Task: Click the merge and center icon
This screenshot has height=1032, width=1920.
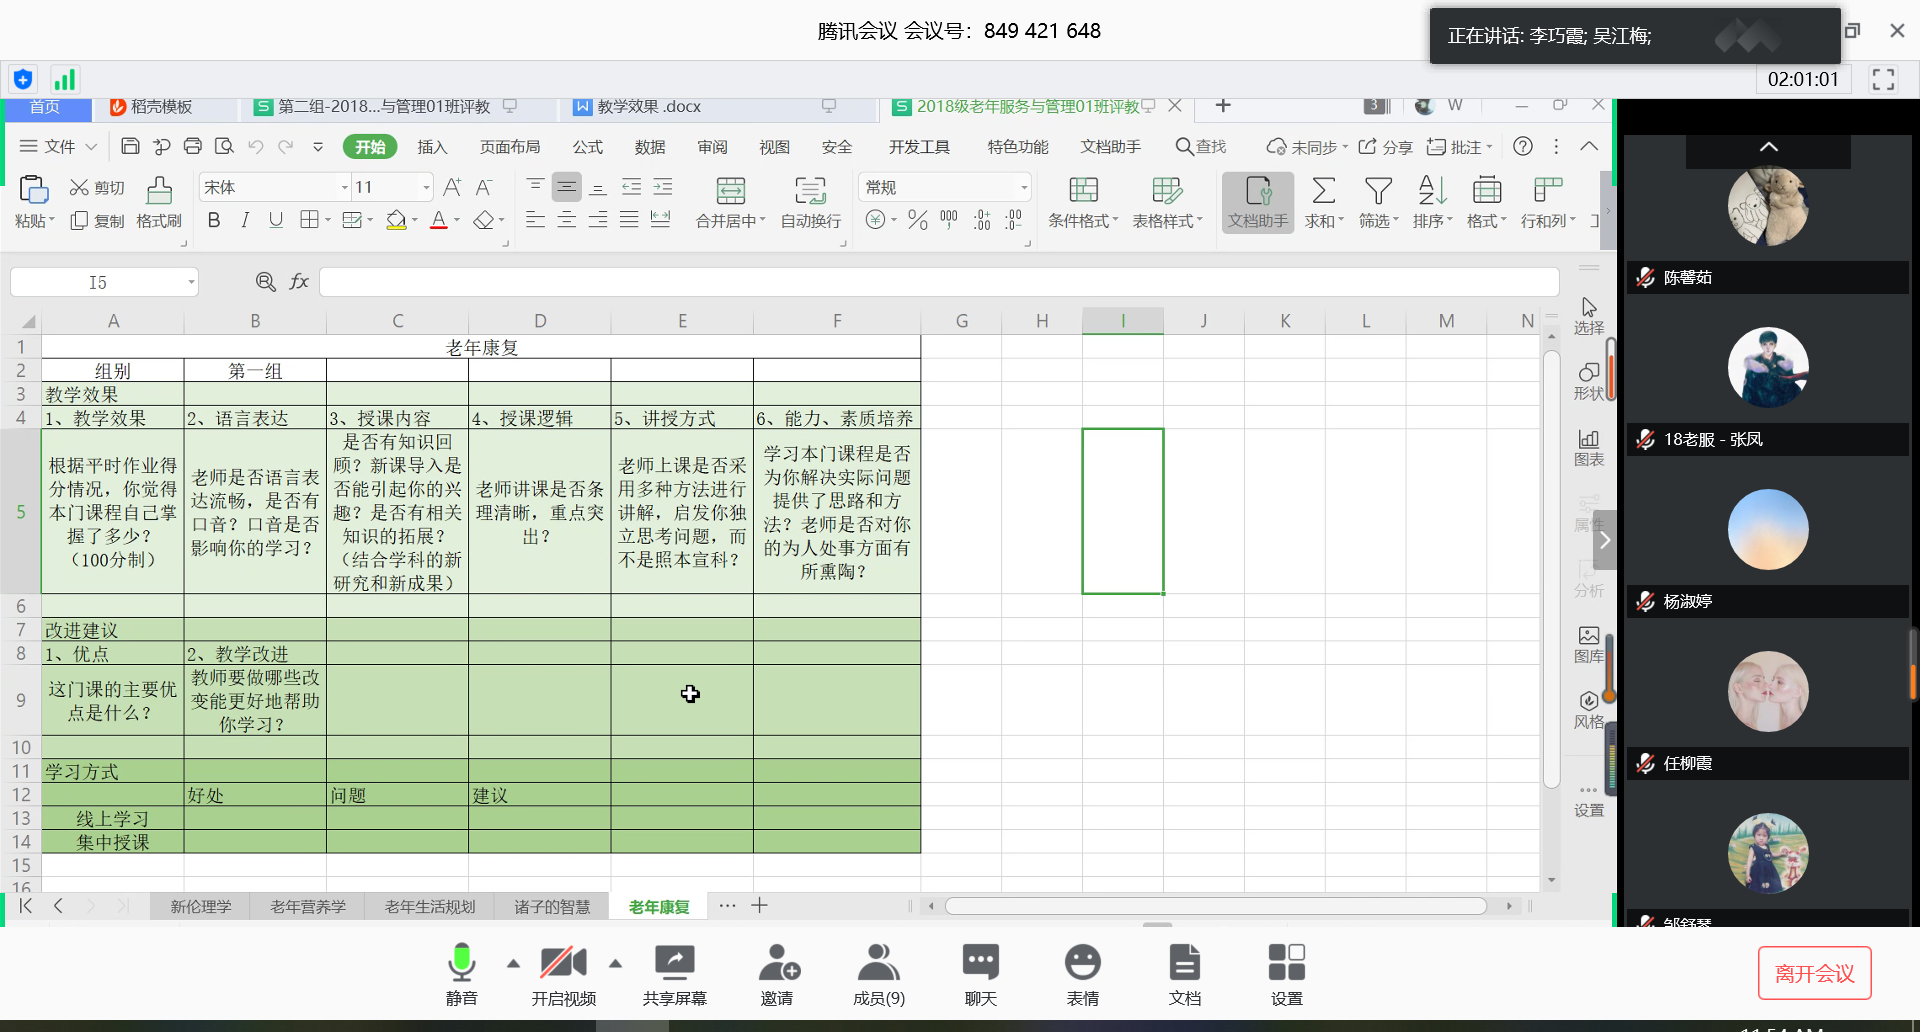Action: [730, 191]
